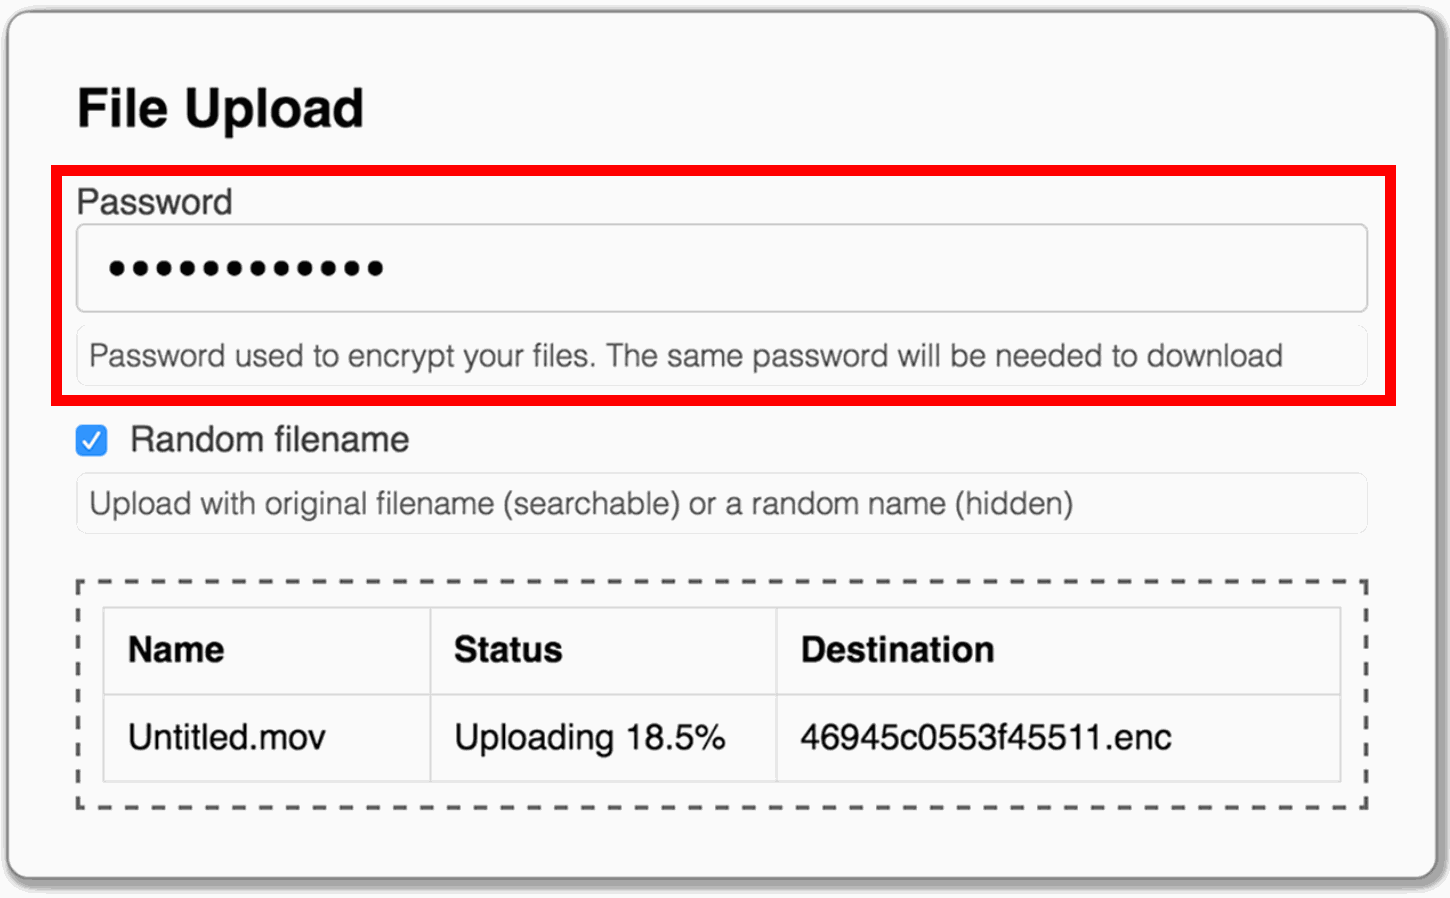Select the masked password dots
The height and width of the screenshot is (898, 1450).
(x=247, y=268)
